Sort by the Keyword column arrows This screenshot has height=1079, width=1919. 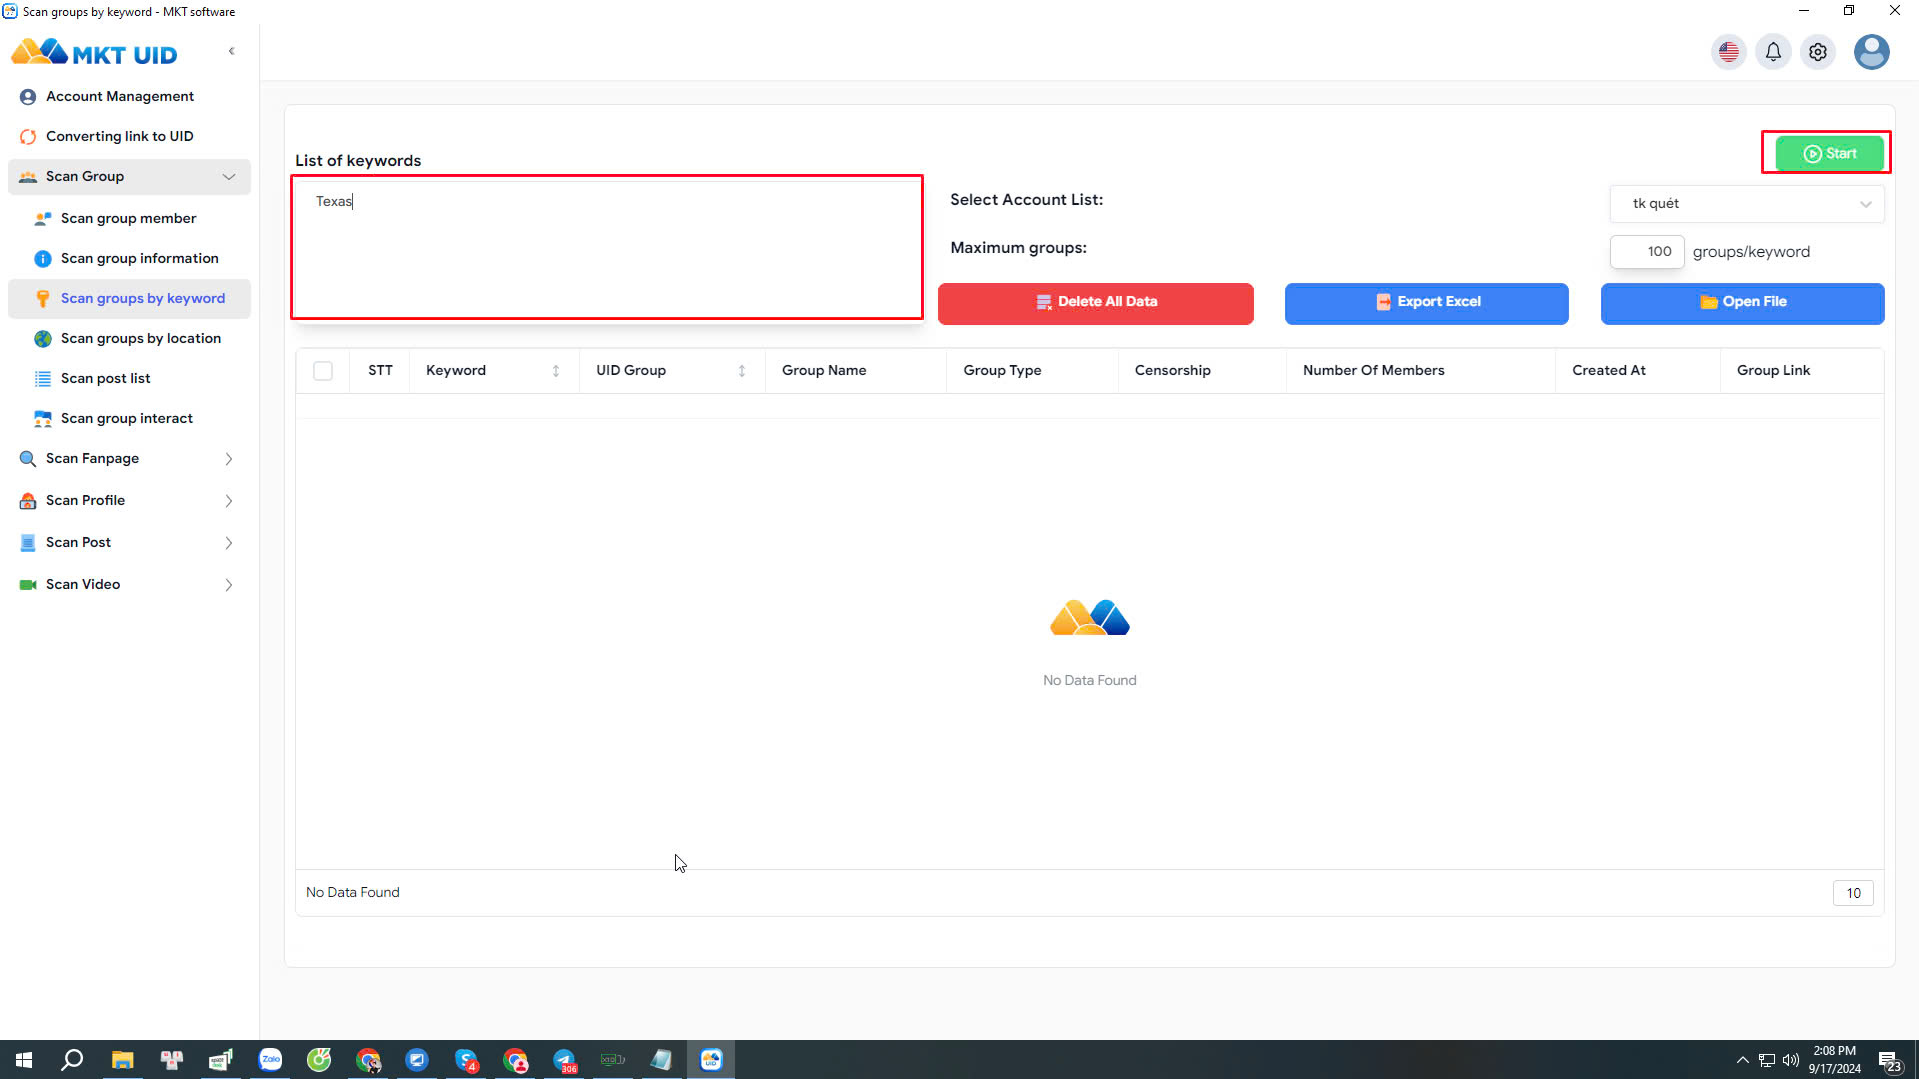click(556, 371)
